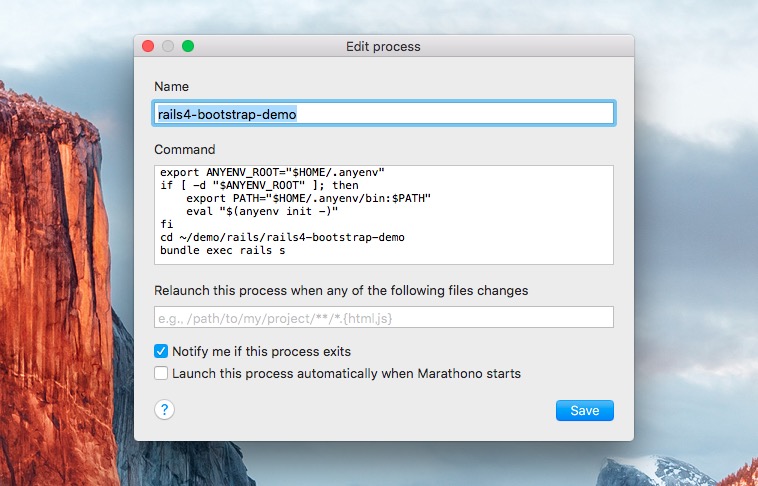Click the "Notify me if this process exits" label
The image size is (758, 486).
pyautogui.click(x=261, y=351)
